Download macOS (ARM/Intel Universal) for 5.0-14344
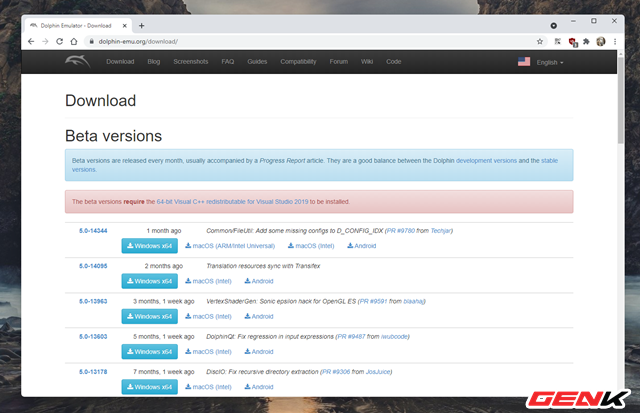 [230, 246]
